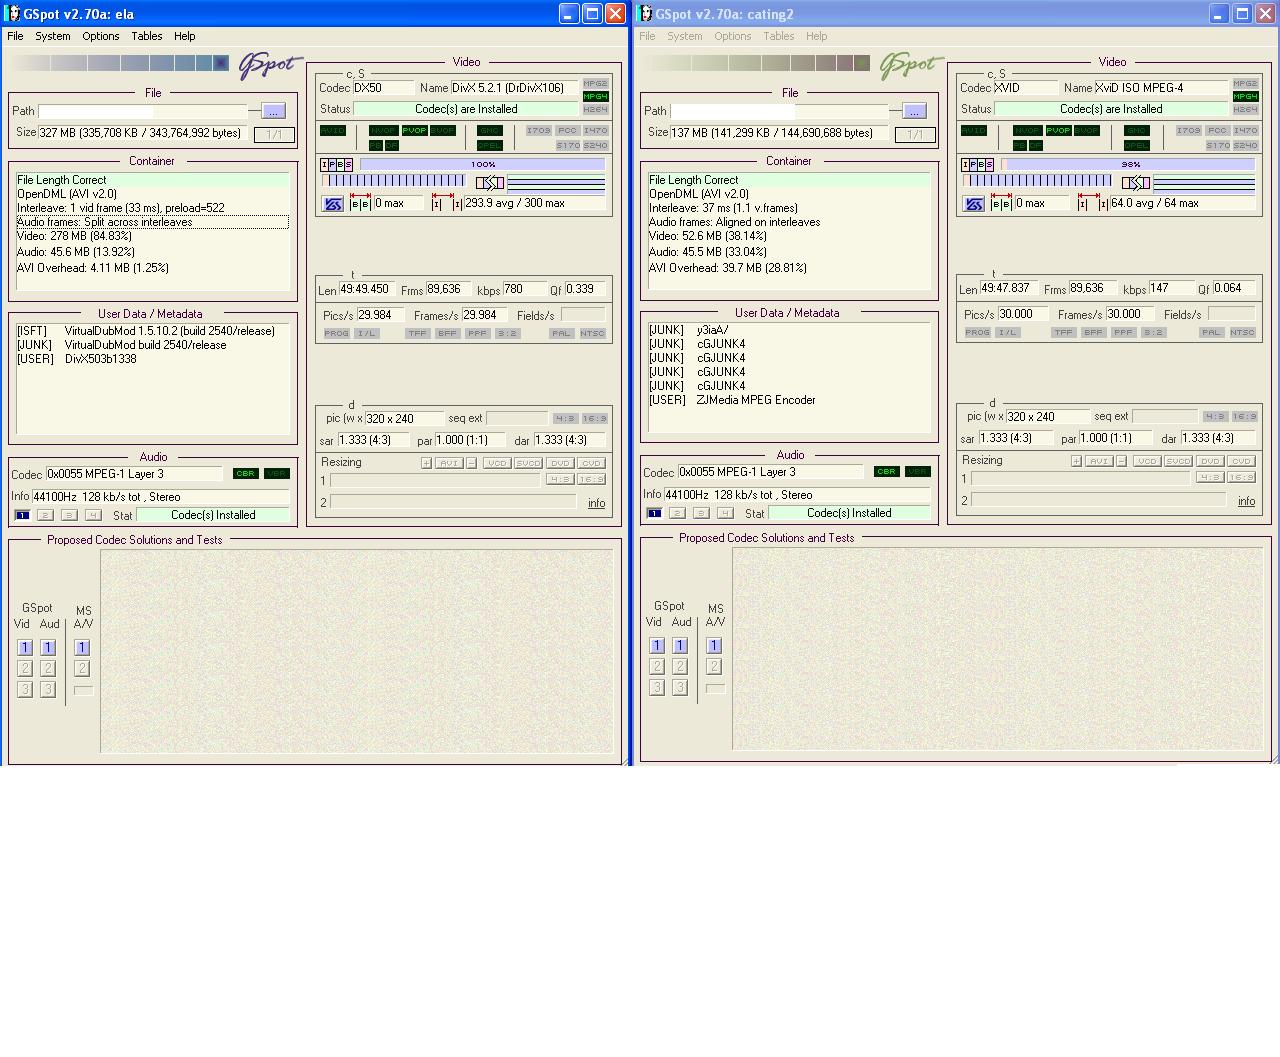Open the resizing info link in ela window
The image size is (1280, 1057).
[596, 503]
